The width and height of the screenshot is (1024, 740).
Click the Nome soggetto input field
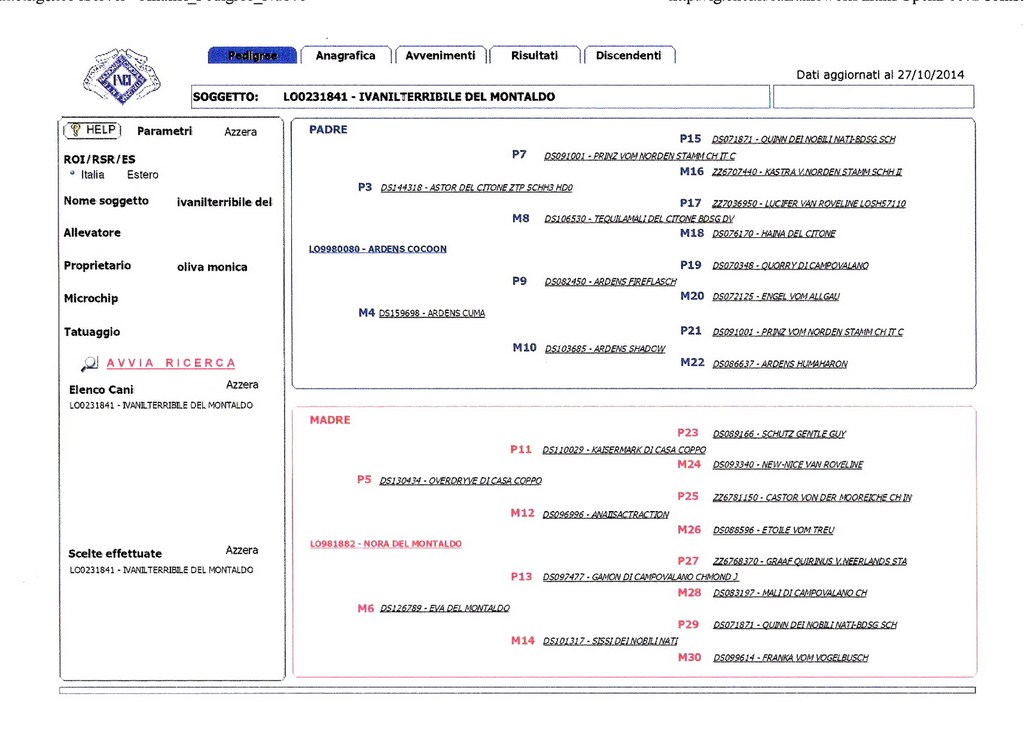(224, 202)
